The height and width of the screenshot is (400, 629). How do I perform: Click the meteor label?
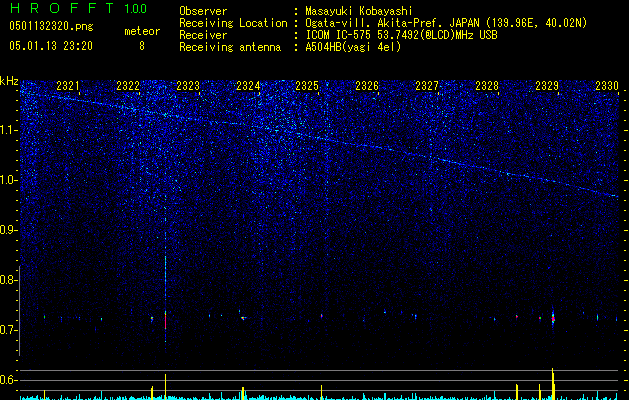pos(142,31)
